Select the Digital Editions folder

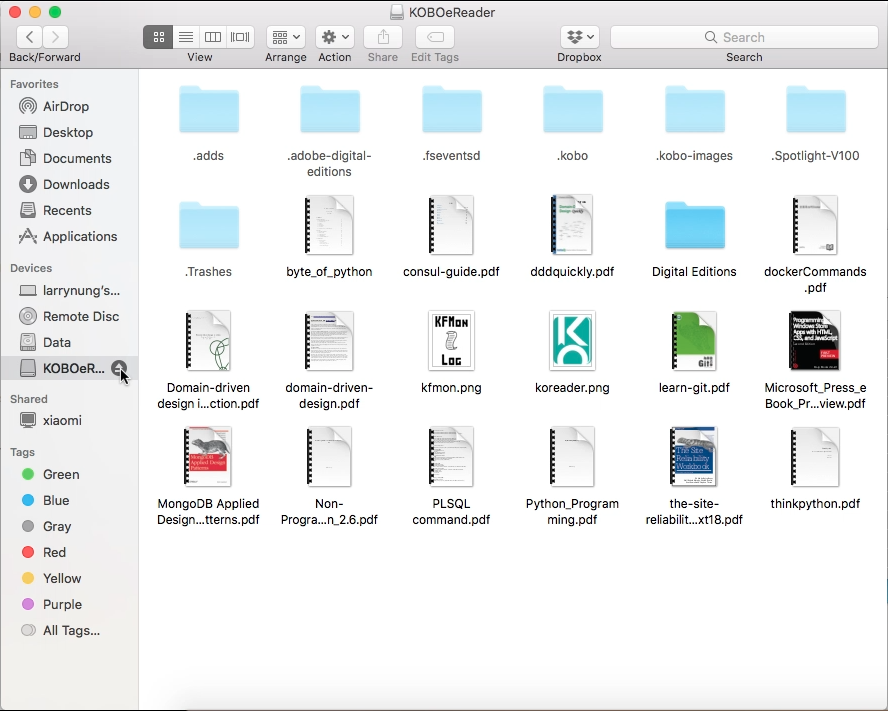click(694, 225)
